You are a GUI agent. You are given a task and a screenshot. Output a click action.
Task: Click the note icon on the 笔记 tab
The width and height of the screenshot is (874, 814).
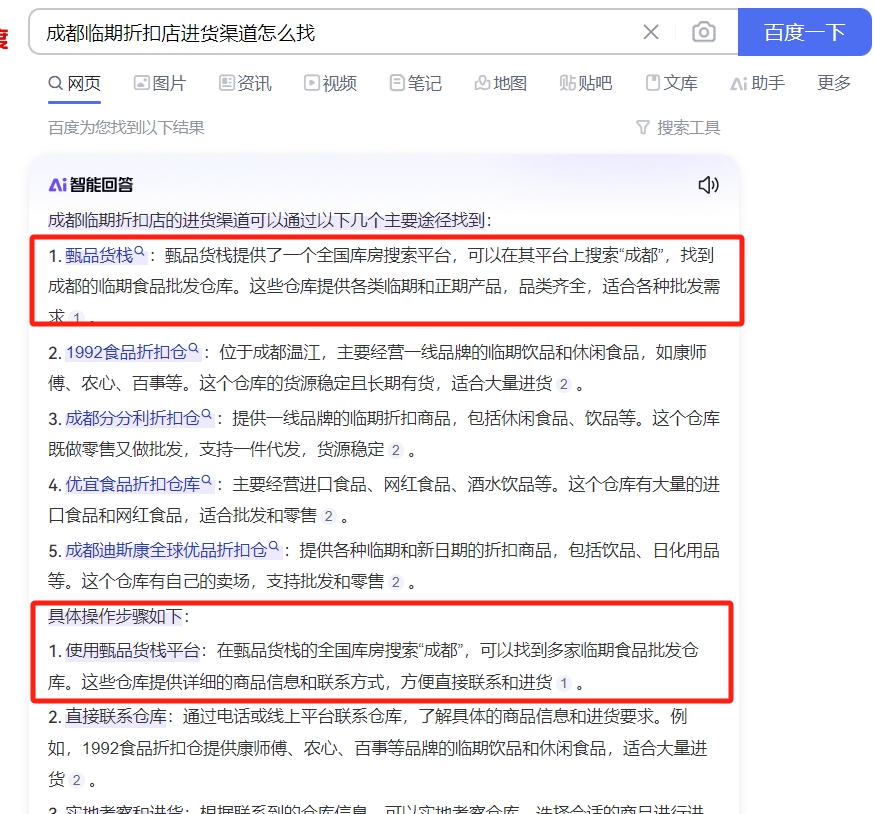pyautogui.click(x=397, y=84)
